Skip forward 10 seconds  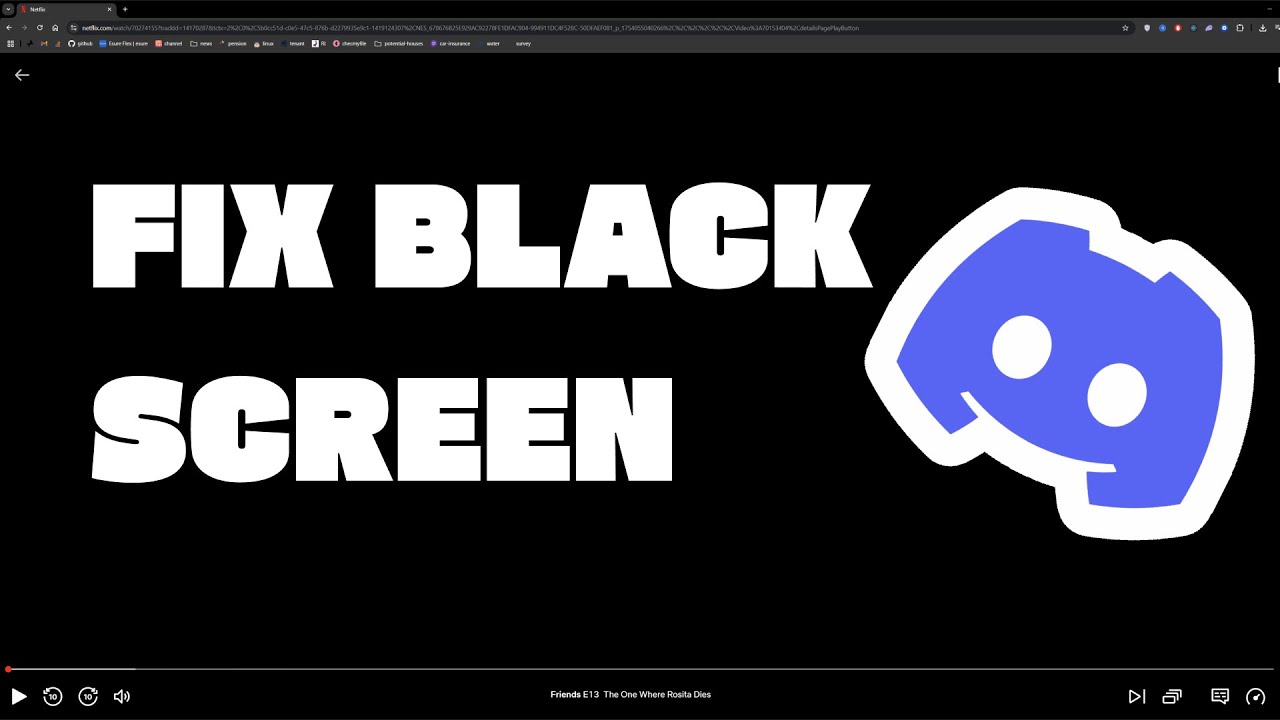pos(88,696)
